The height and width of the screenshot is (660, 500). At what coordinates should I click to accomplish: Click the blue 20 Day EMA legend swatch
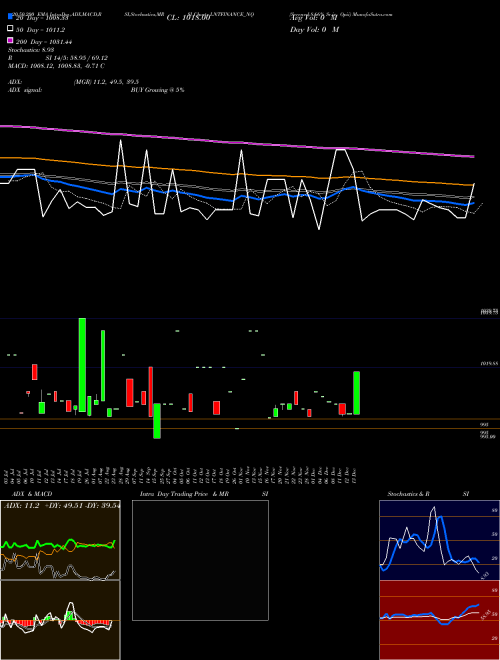coord(10,16)
